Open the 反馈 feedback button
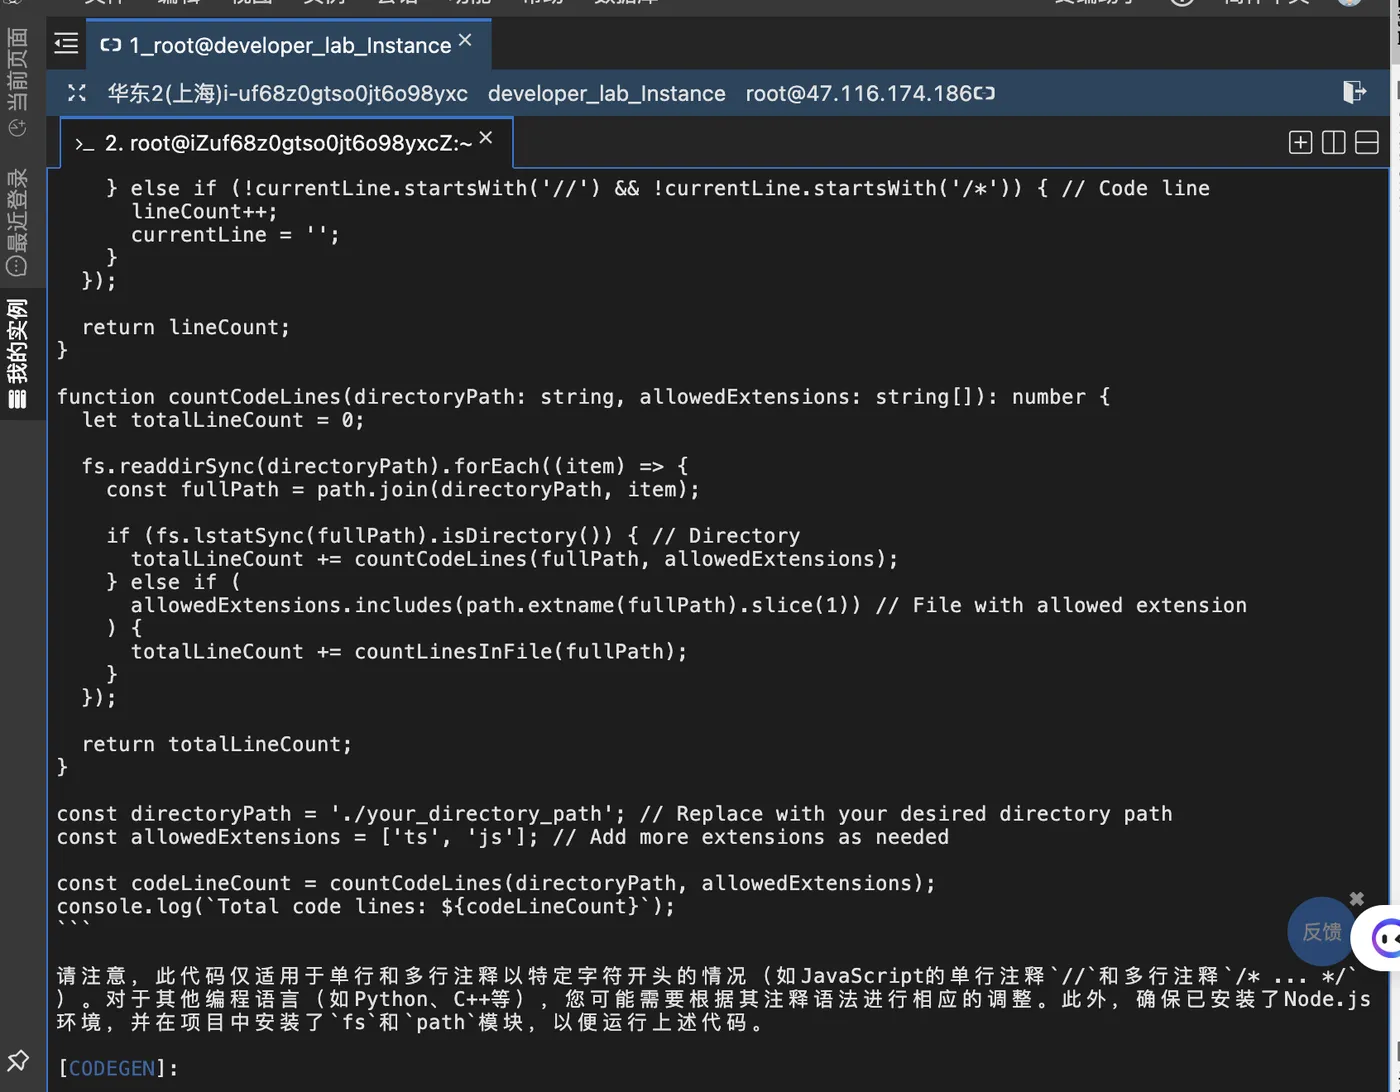 point(1321,931)
